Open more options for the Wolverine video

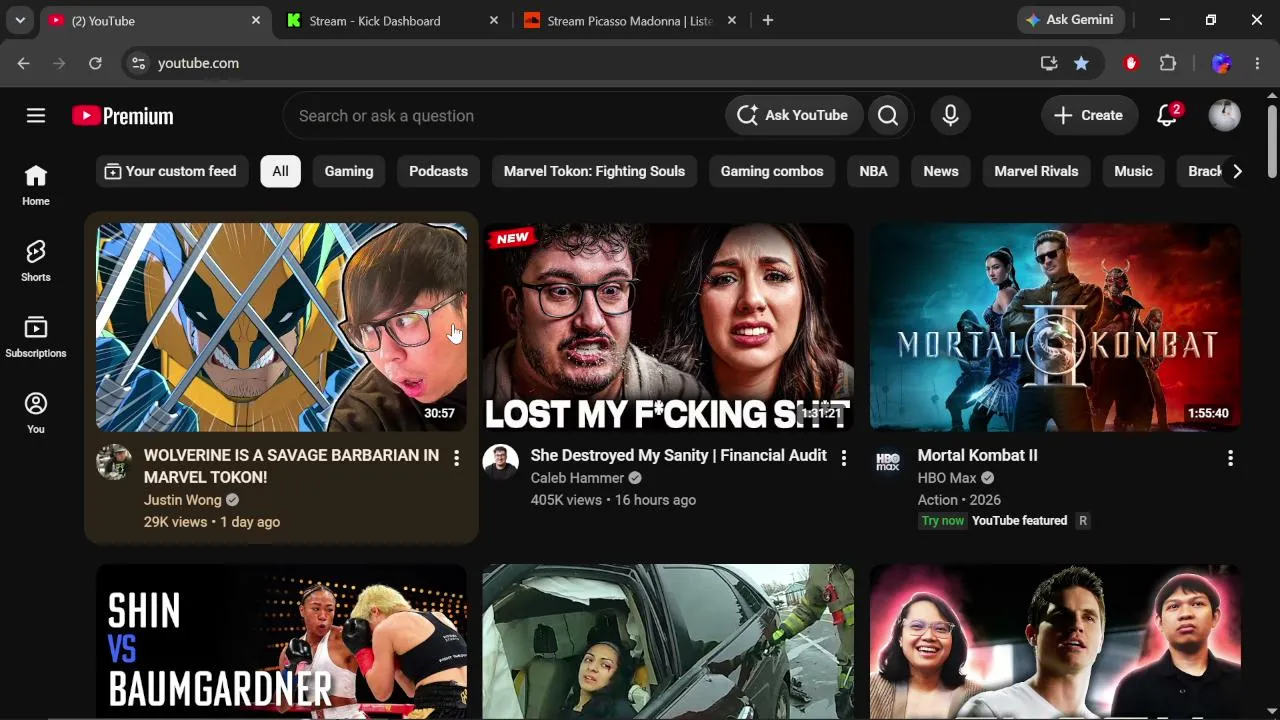456,458
